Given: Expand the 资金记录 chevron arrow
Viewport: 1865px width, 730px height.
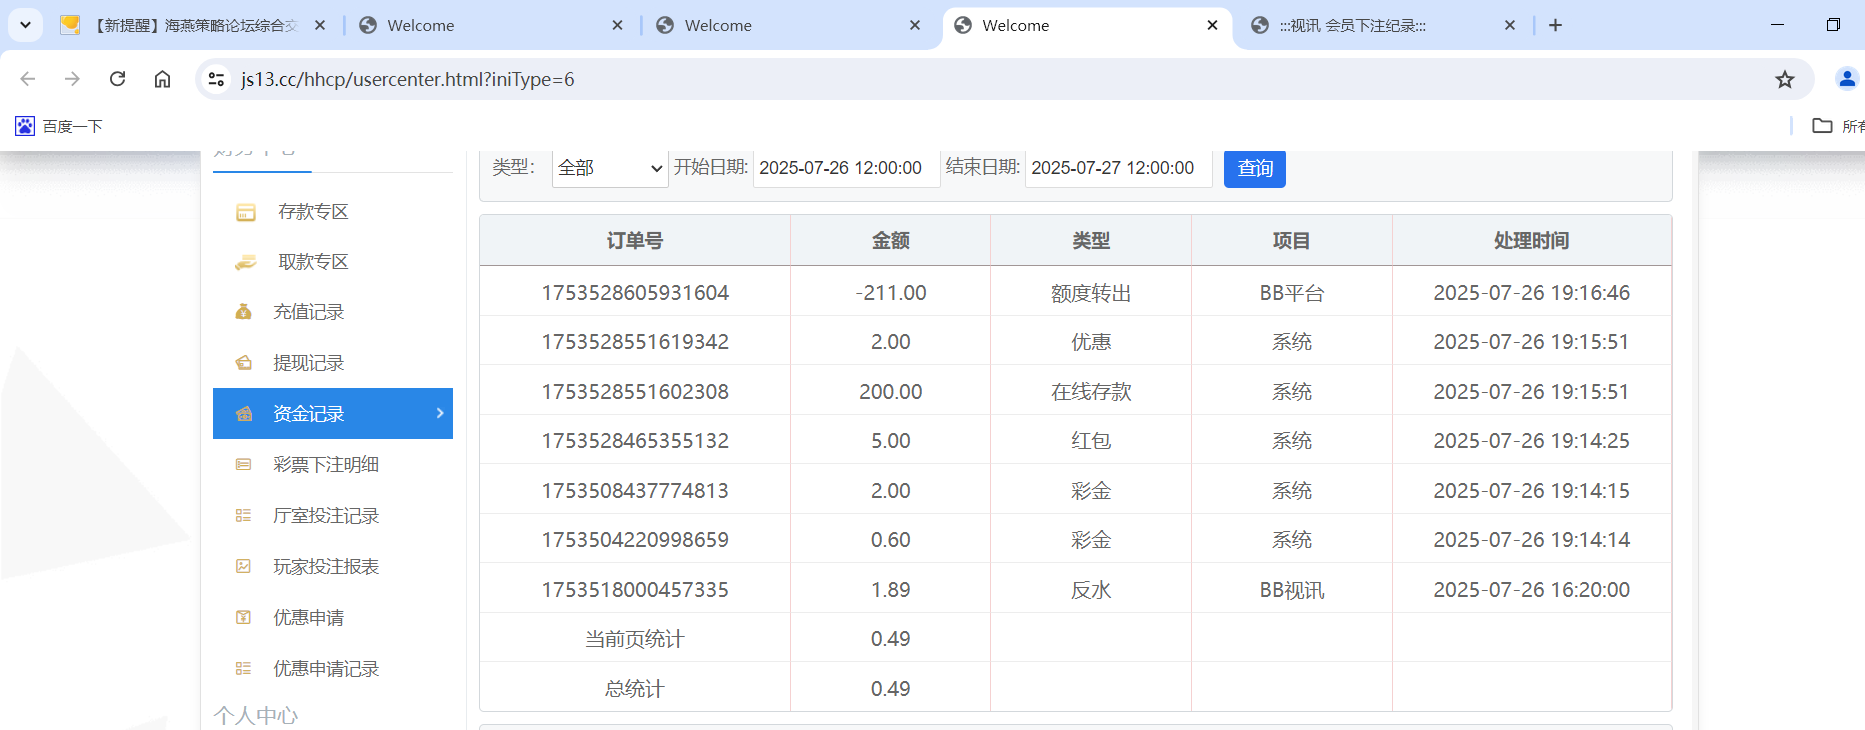Looking at the screenshot, I should click(440, 413).
